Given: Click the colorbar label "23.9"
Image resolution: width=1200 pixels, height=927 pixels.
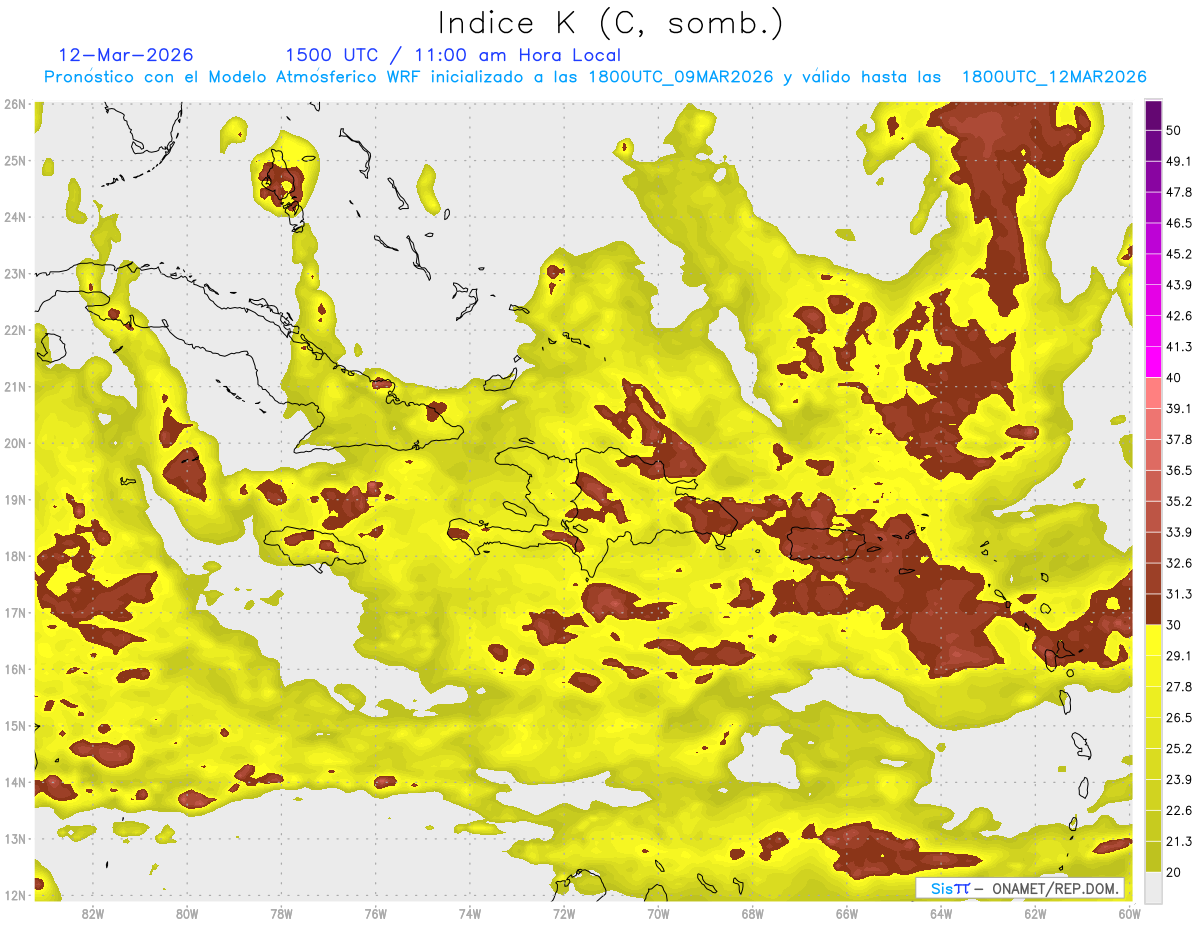Looking at the screenshot, I should (x=1179, y=779).
